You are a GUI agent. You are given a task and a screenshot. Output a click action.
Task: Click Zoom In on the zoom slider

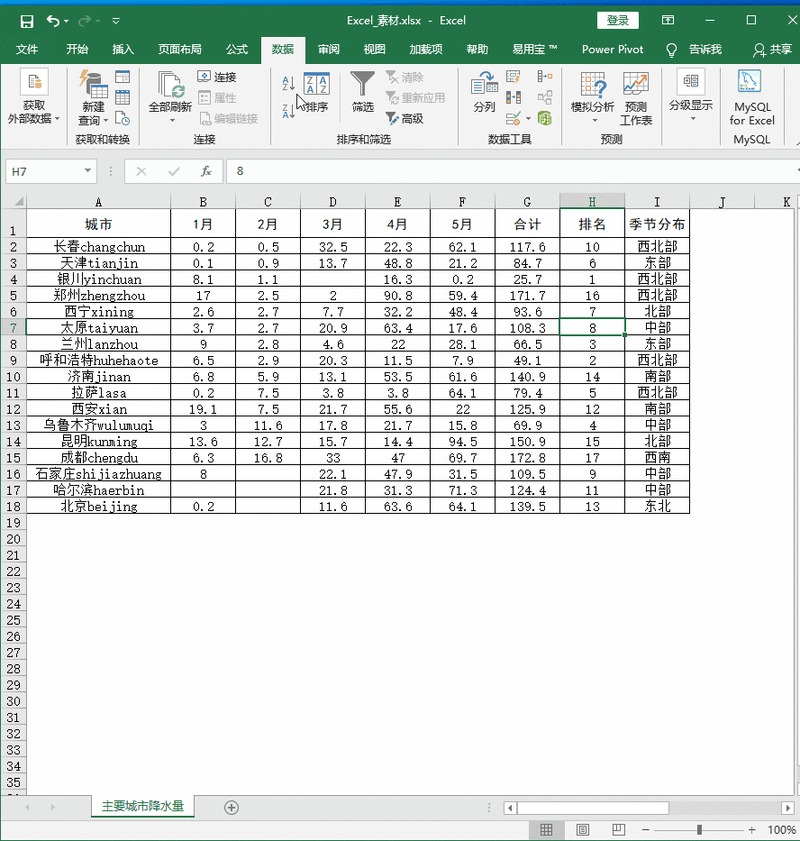point(752,830)
